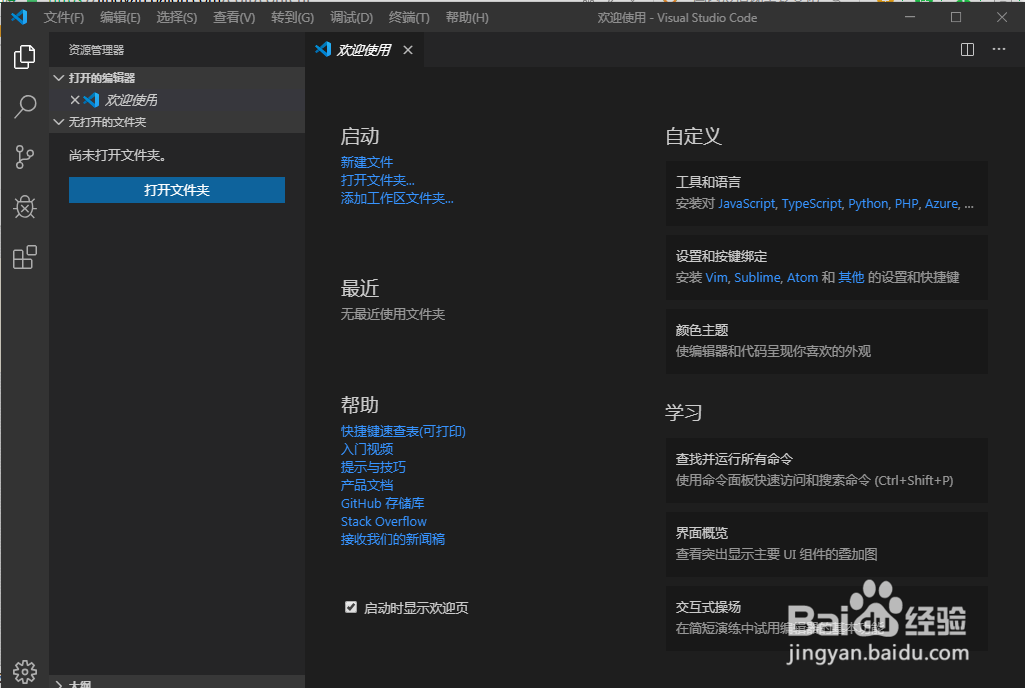The width and height of the screenshot is (1025, 688).
Task: Click the 颜色主题 customization card
Action: [826, 340]
